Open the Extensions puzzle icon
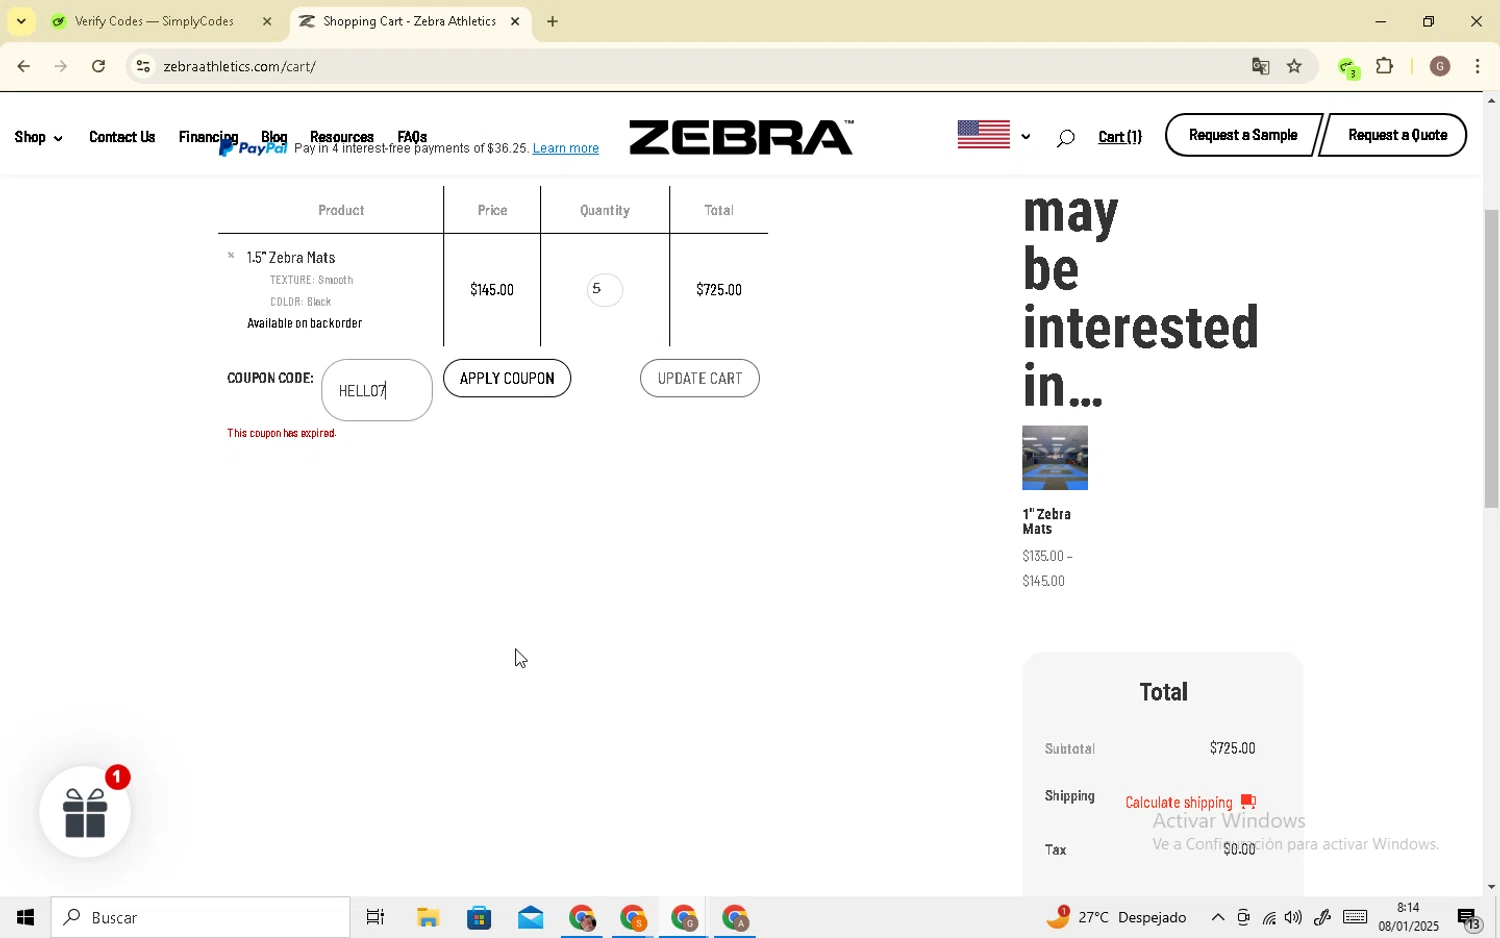1500x938 pixels. [1385, 67]
